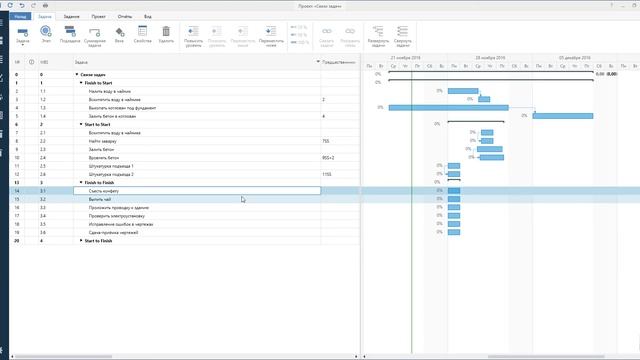640x360 pixels.
Task: Select the task 'Залить бетон в котлован'
Action: click(x=112, y=116)
